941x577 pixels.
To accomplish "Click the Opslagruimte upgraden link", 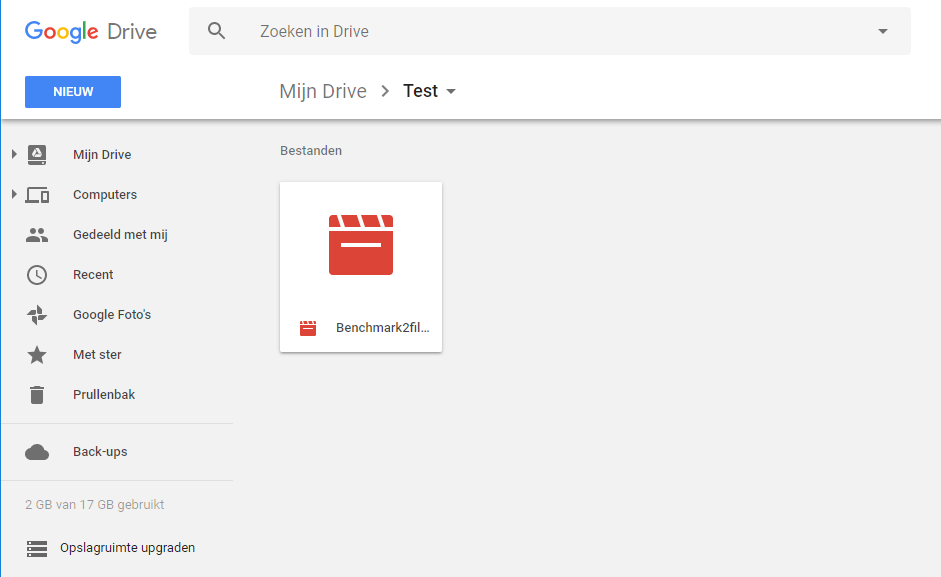I will [127, 548].
